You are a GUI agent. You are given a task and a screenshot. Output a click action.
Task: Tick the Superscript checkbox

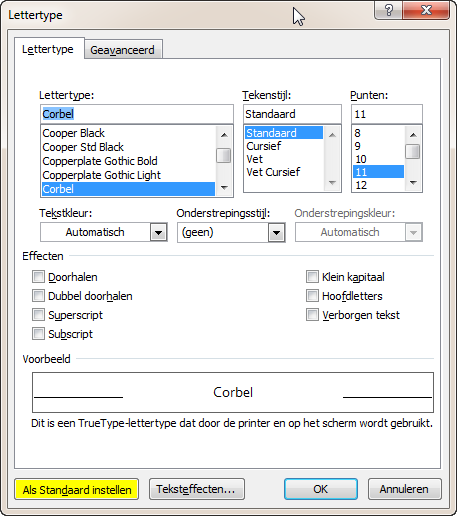click(x=38, y=315)
